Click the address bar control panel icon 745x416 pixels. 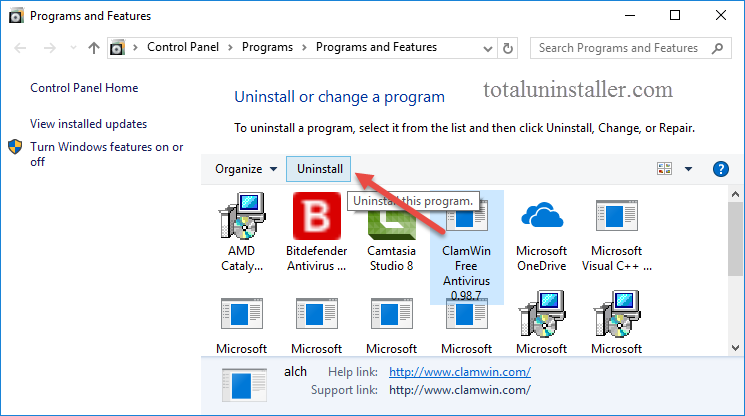tap(117, 48)
